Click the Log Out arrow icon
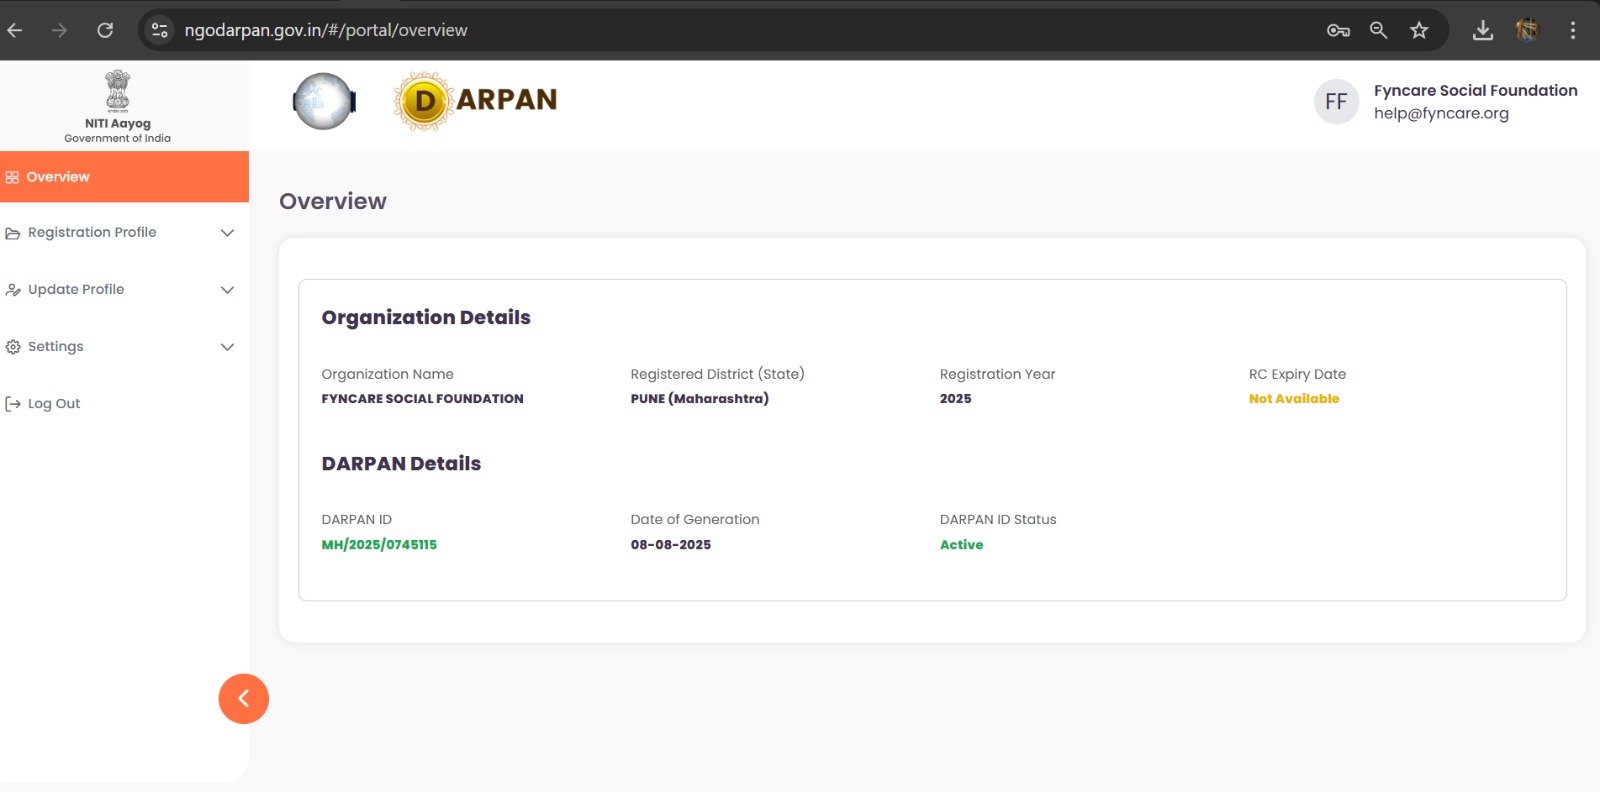Screen dimensions: 1600x792 click(13, 404)
